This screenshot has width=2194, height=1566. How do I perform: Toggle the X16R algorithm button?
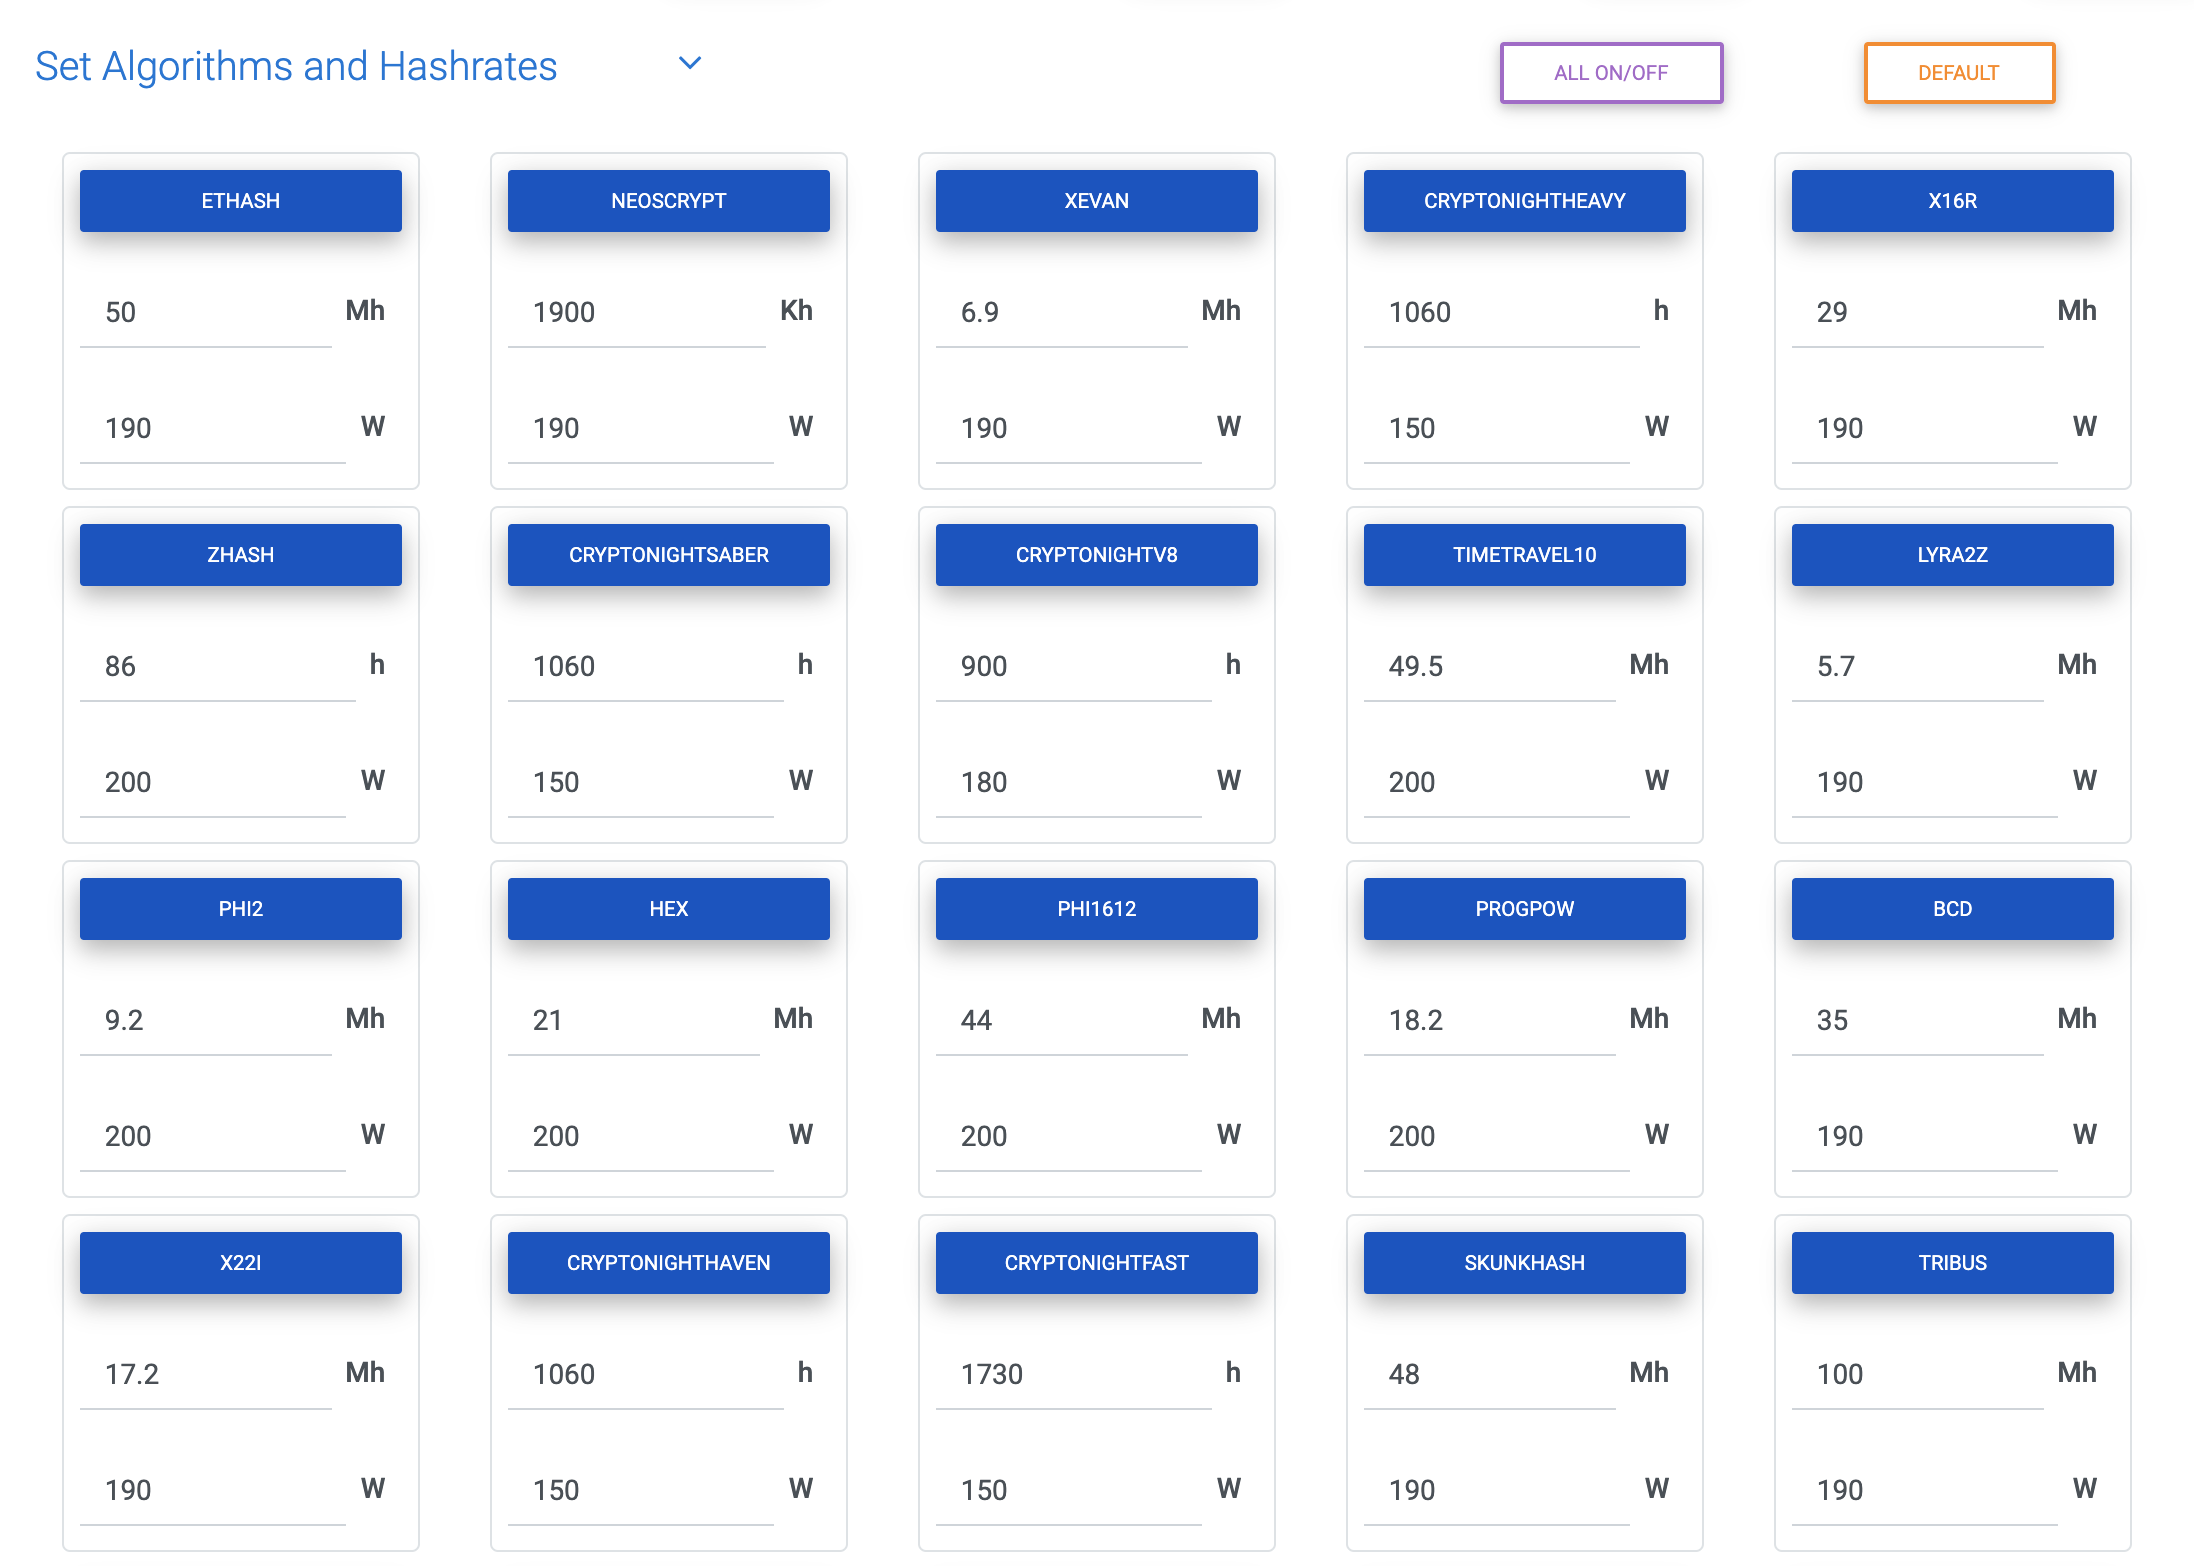tap(1953, 201)
